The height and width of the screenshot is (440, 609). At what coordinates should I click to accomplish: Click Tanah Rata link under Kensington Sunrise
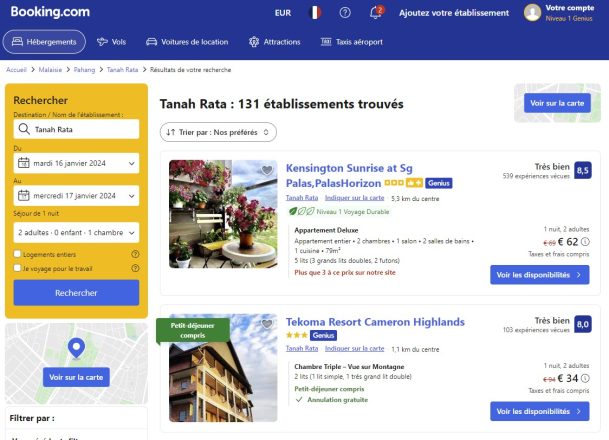pyautogui.click(x=302, y=198)
